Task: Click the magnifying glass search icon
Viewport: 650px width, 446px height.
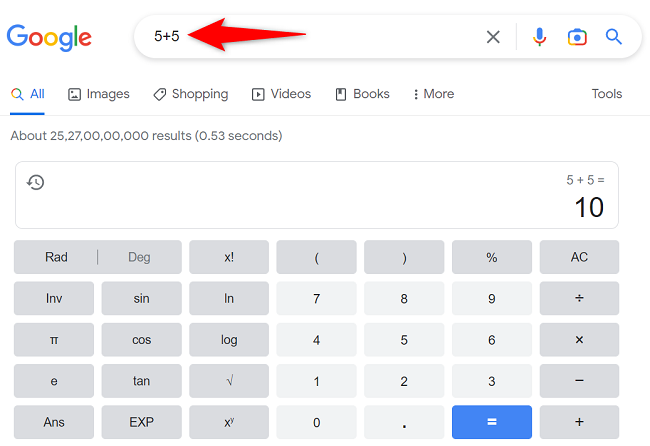Action: click(614, 37)
